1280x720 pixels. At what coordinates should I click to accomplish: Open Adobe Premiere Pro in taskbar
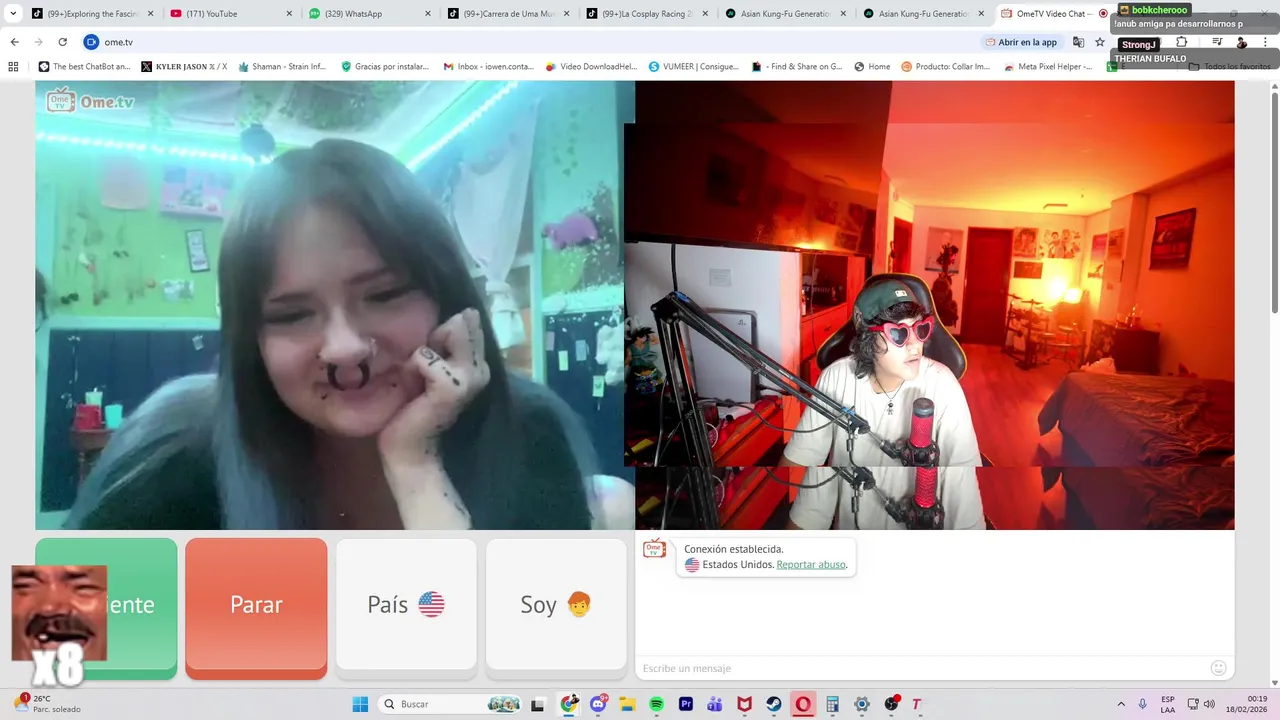(x=686, y=704)
